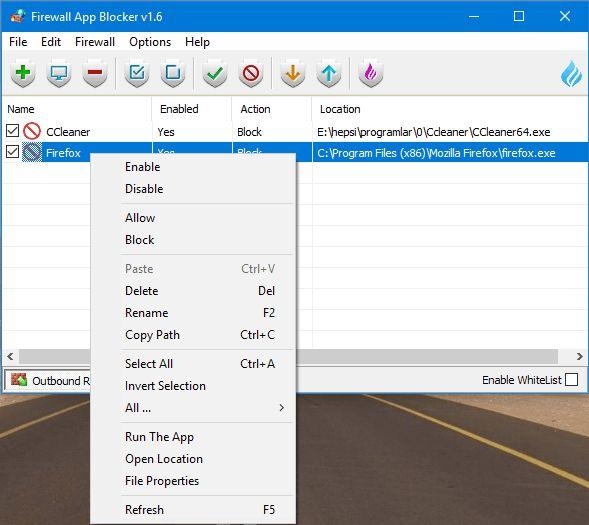The width and height of the screenshot is (589, 525).
Task: Click the monitor Add Process toolbar icon
Action: click(x=59, y=73)
